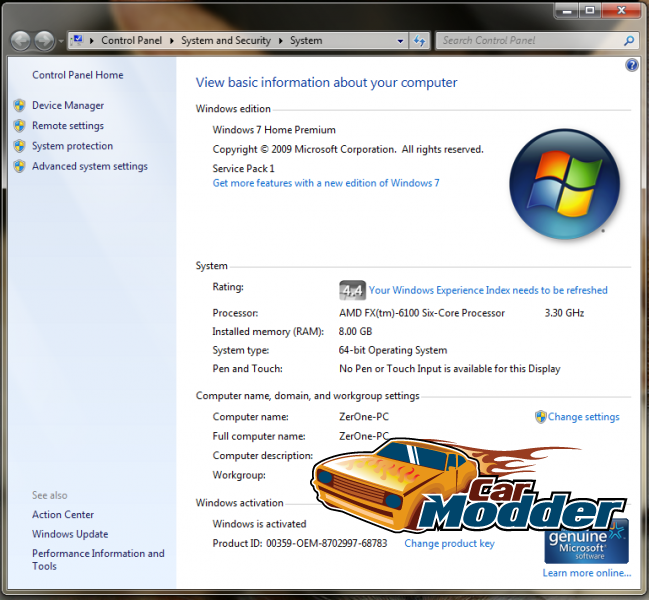649x600 pixels.
Task: Click the 4.4 Windows Experience rating badge
Action: tap(352, 290)
